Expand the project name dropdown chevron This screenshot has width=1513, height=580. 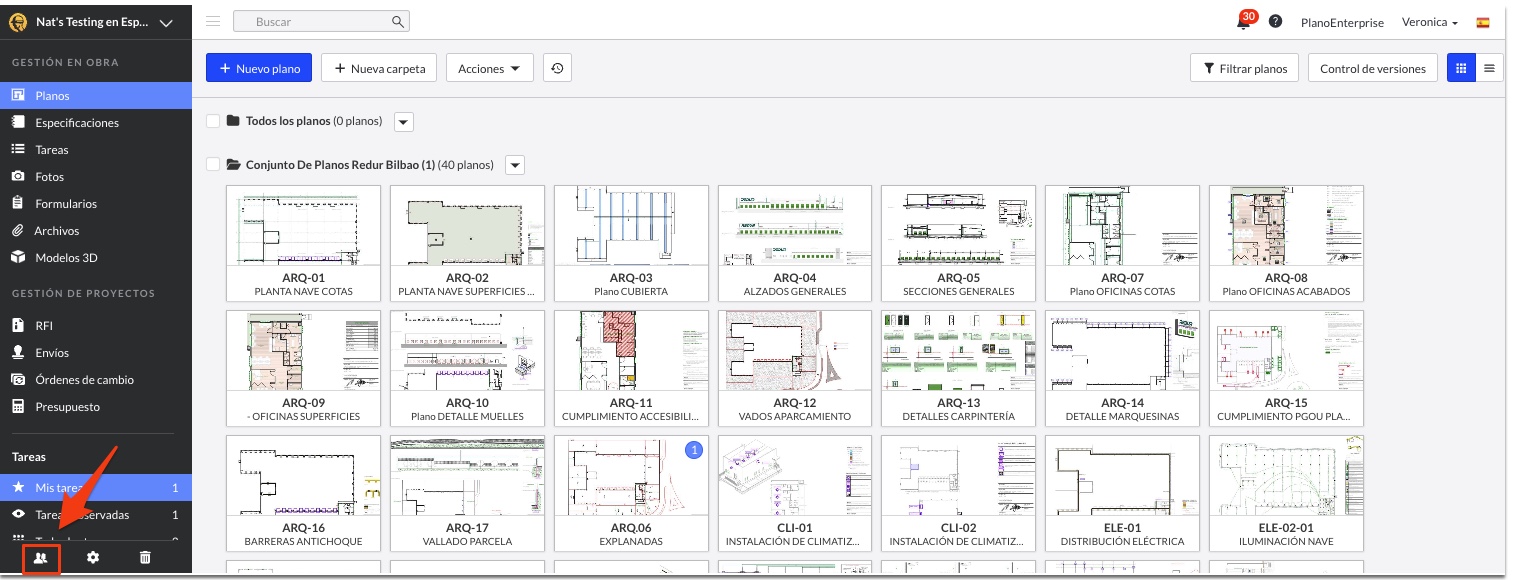(166, 23)
